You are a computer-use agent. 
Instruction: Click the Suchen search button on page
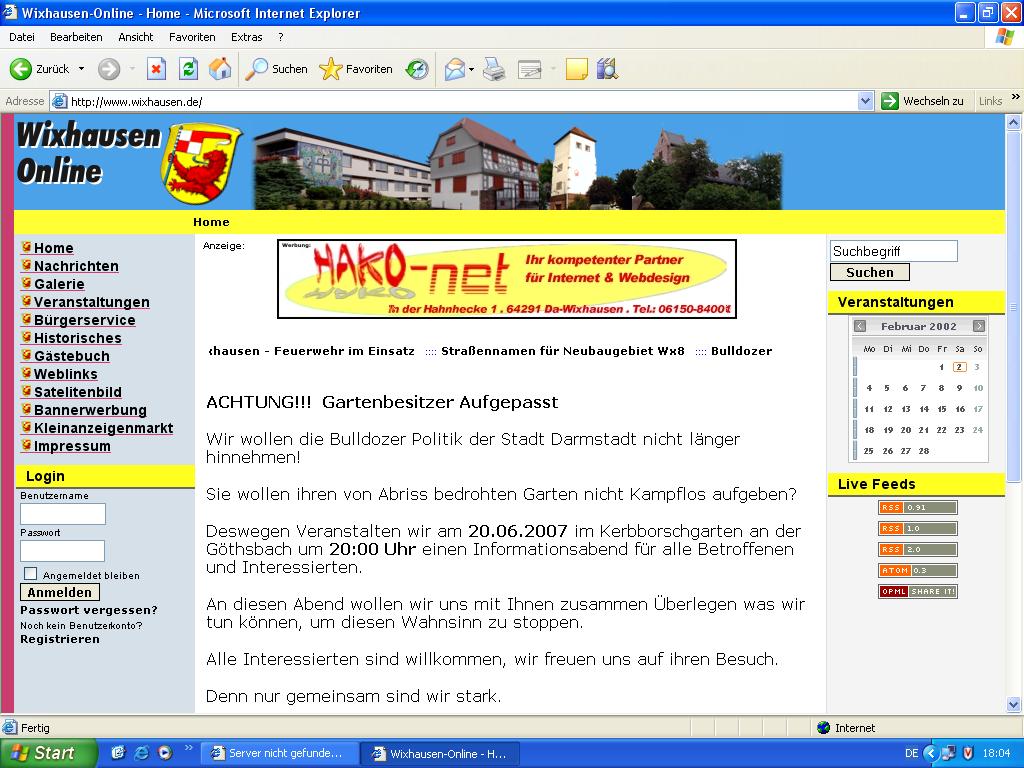click(x=869, y=272)
